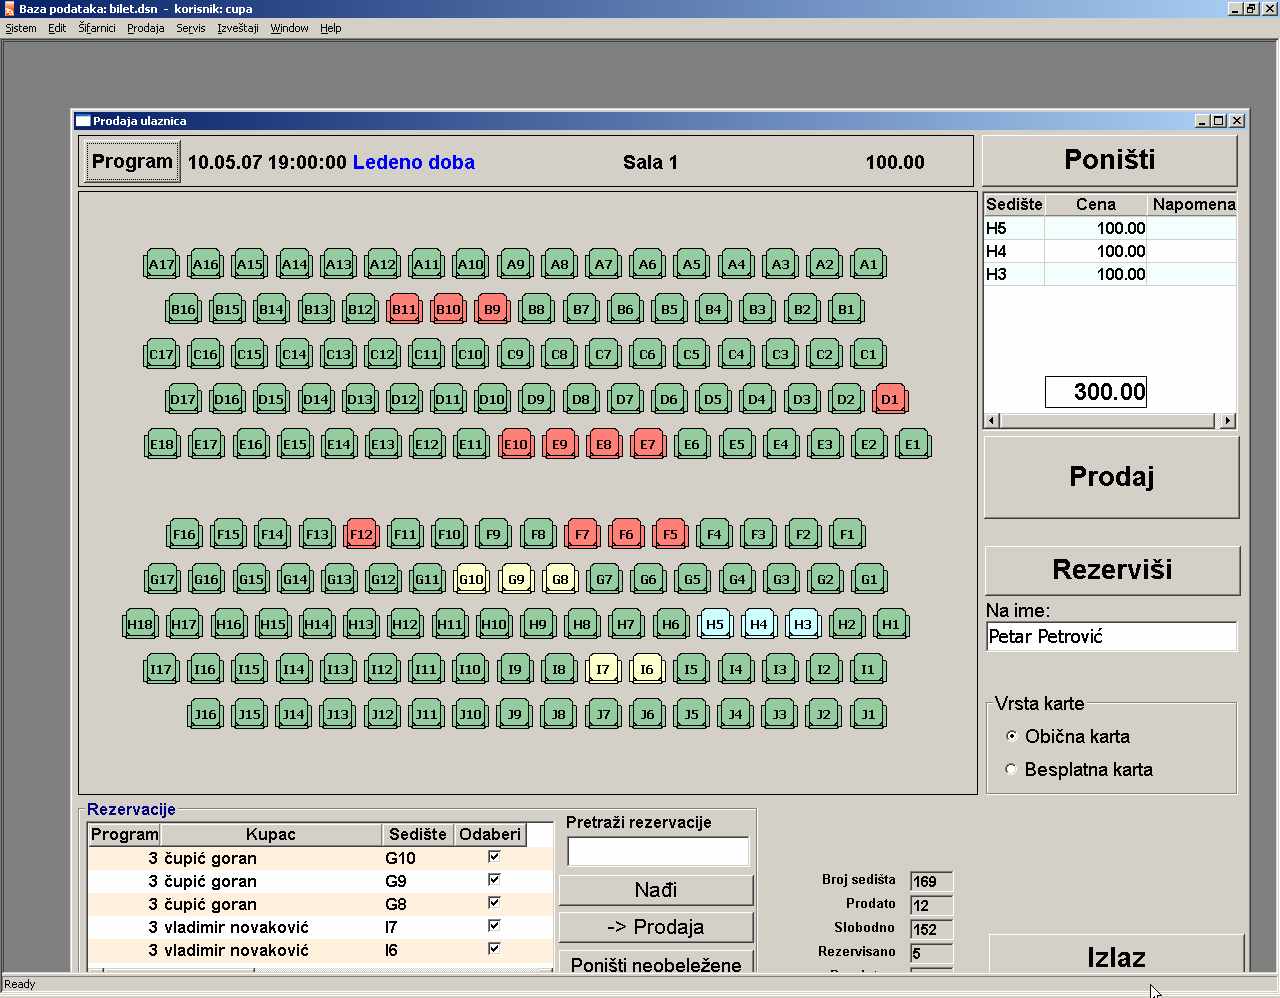
Task: Click the Poništi neobeležene button
Action: (656, 962)
